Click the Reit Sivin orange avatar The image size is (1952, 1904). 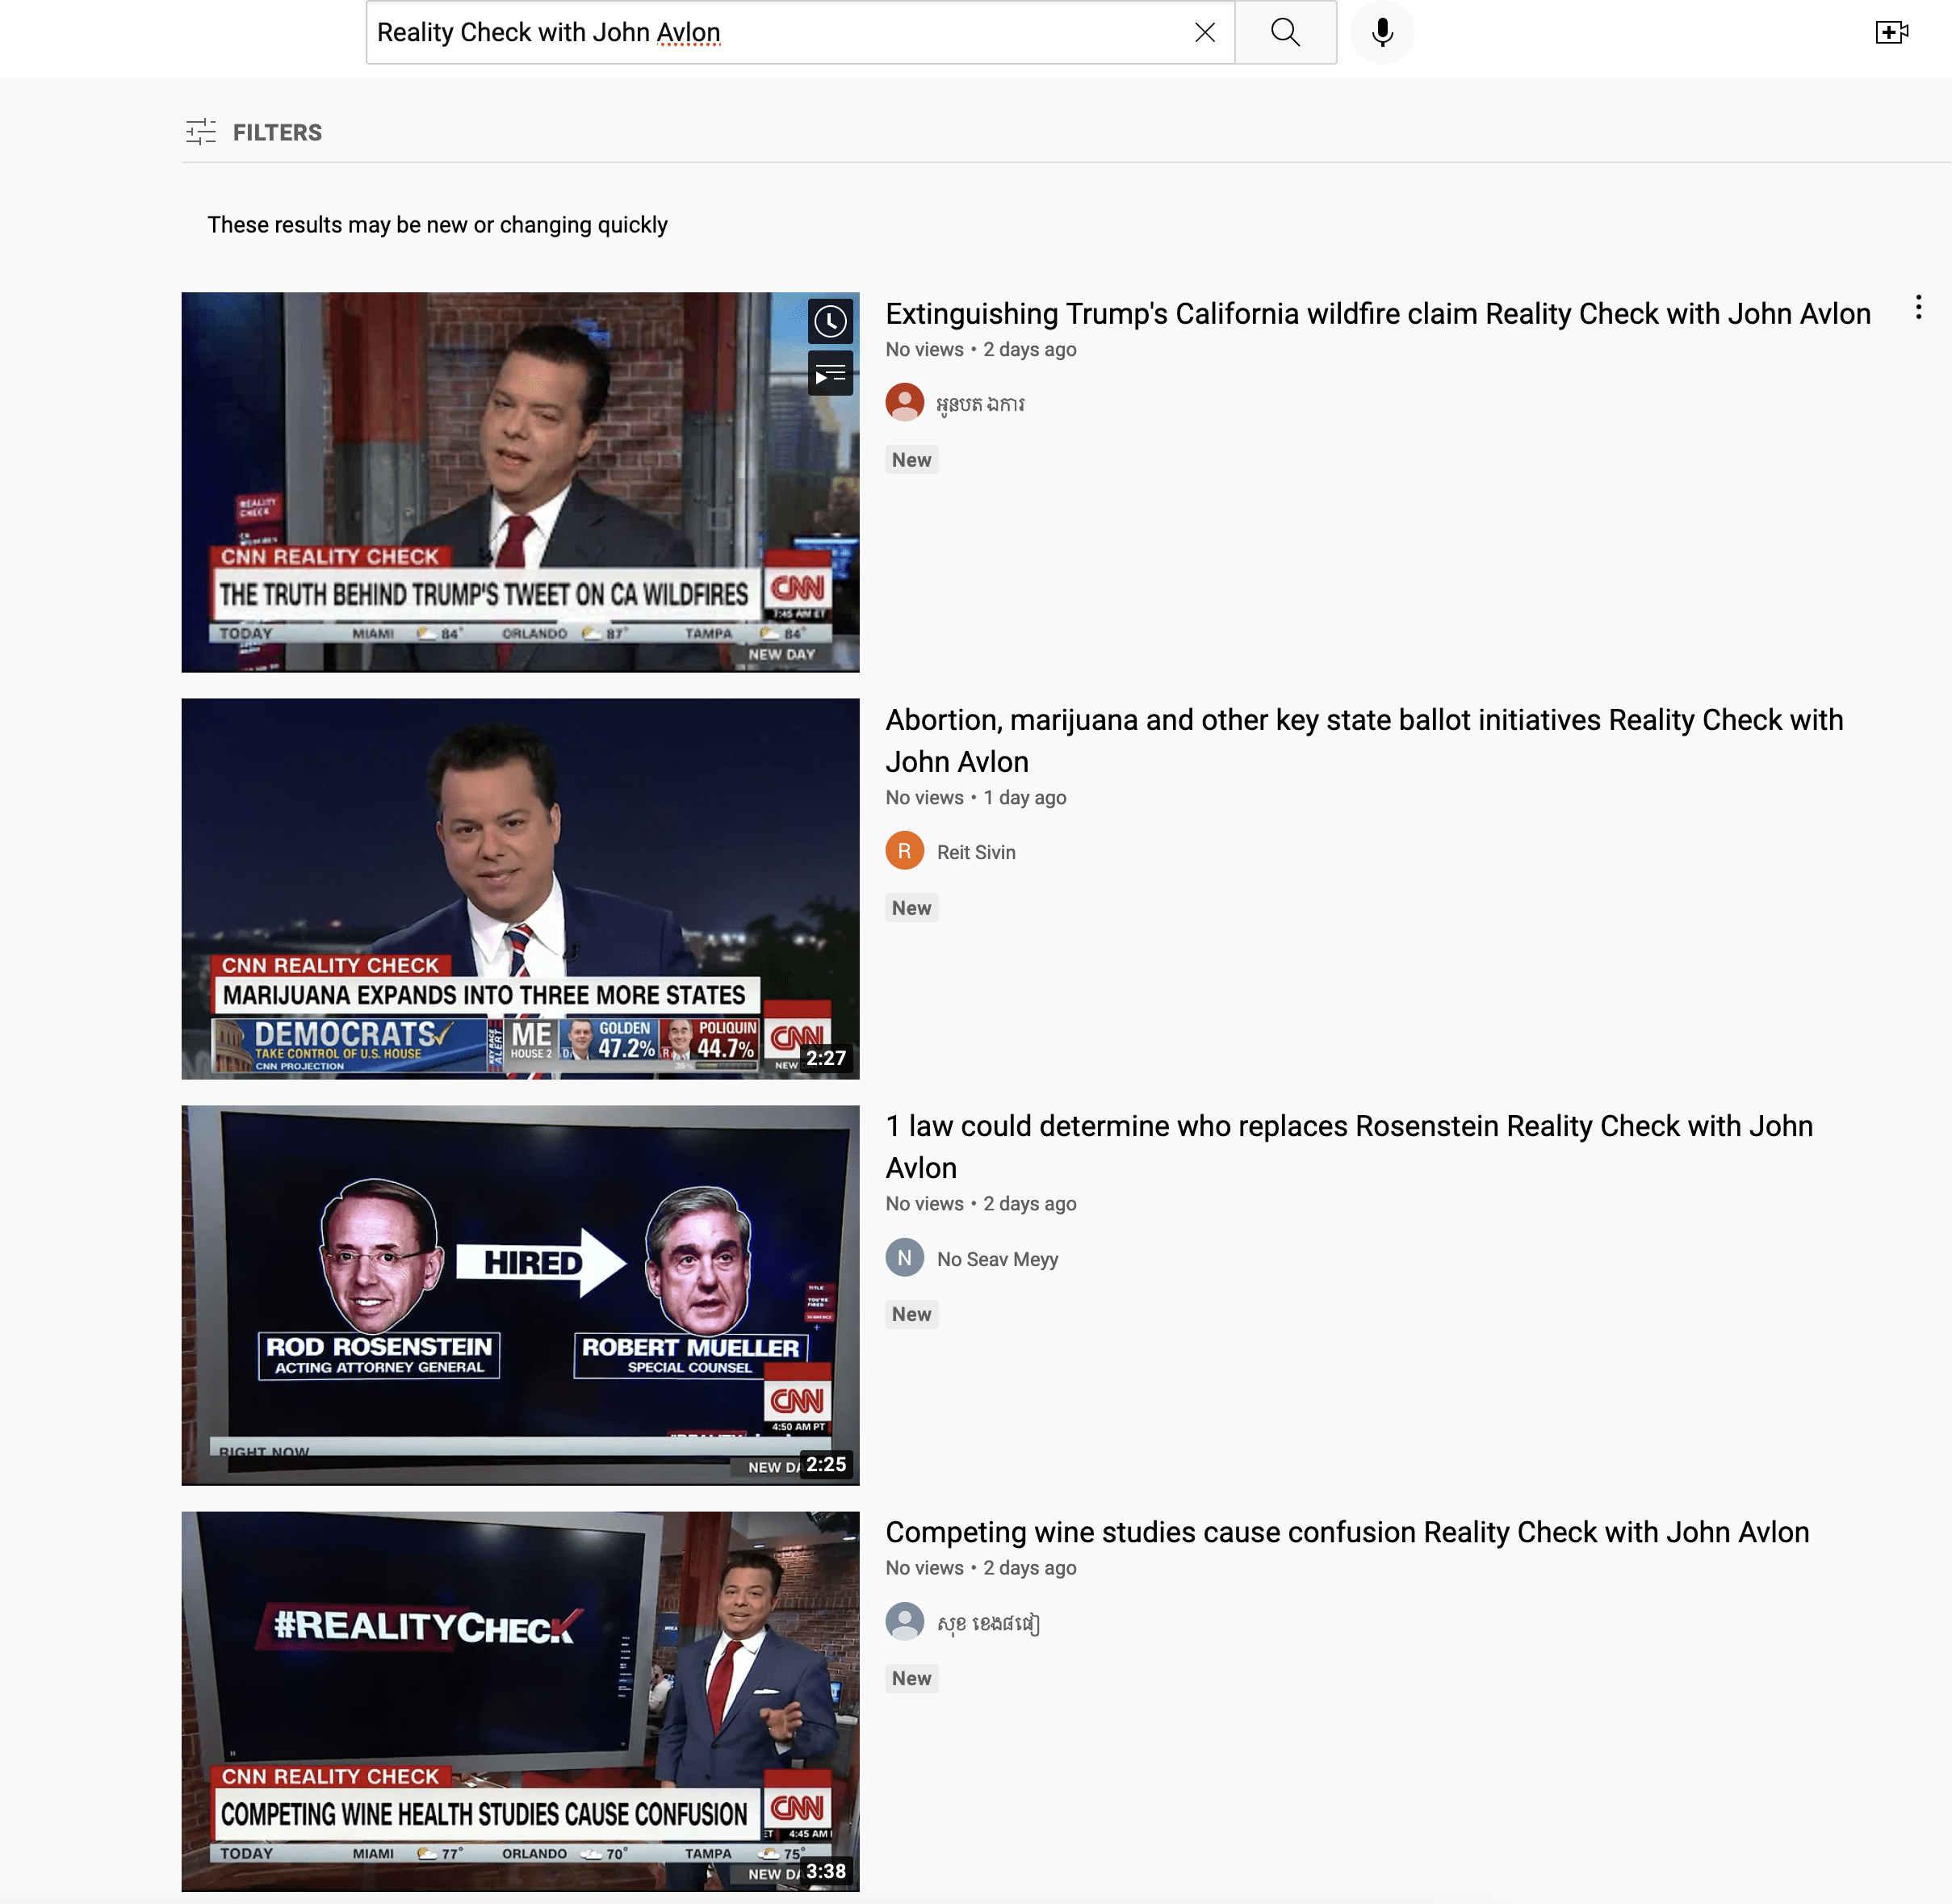[x=905, y=851]
